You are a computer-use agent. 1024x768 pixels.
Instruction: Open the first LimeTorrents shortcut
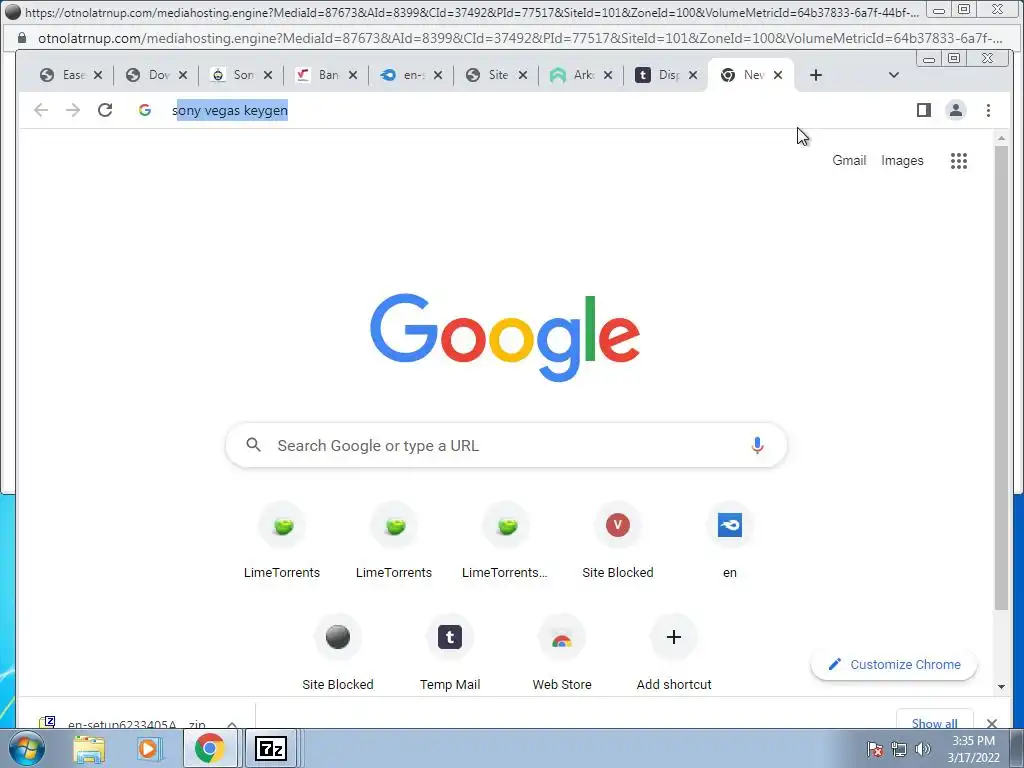pos(282,541)
